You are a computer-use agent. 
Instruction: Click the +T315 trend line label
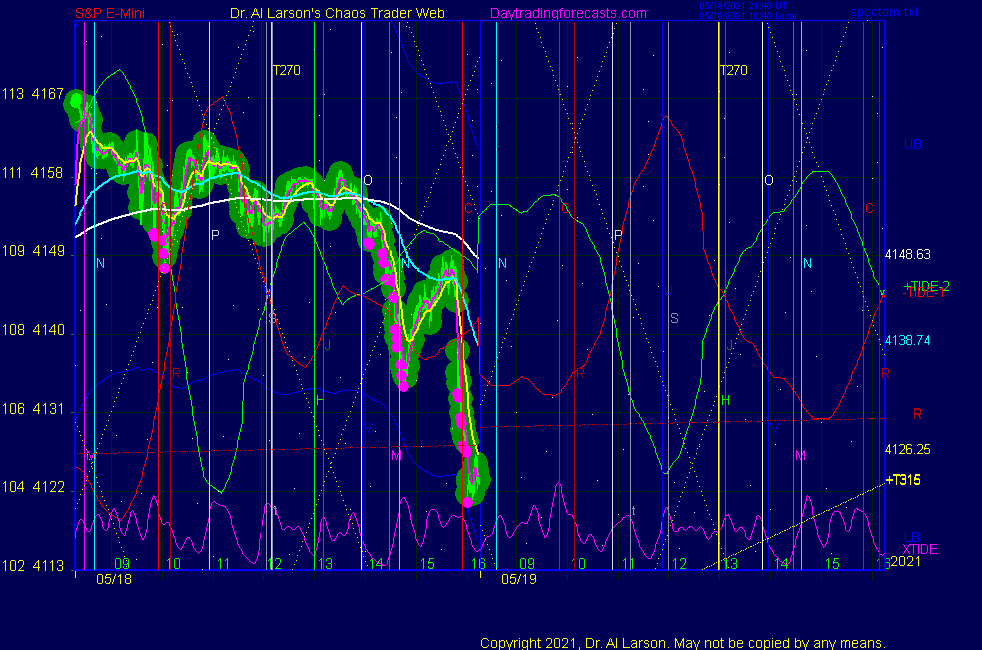click(x=903, y=480)
